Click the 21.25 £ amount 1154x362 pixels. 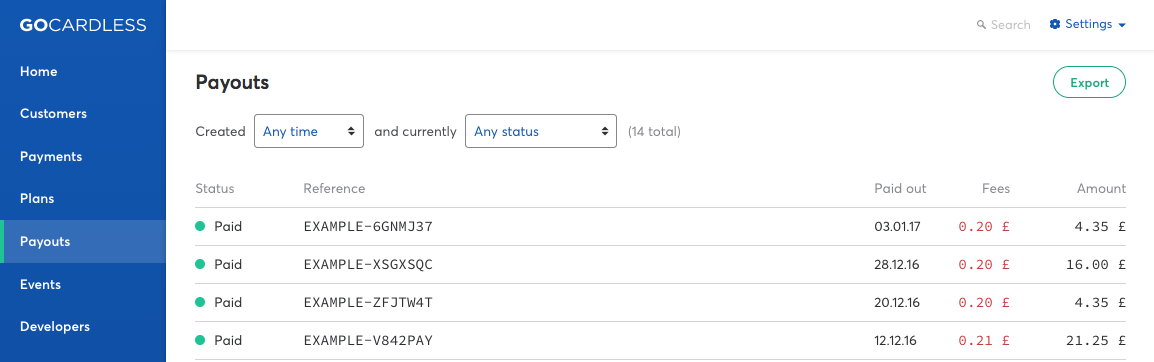(1096, 341)
